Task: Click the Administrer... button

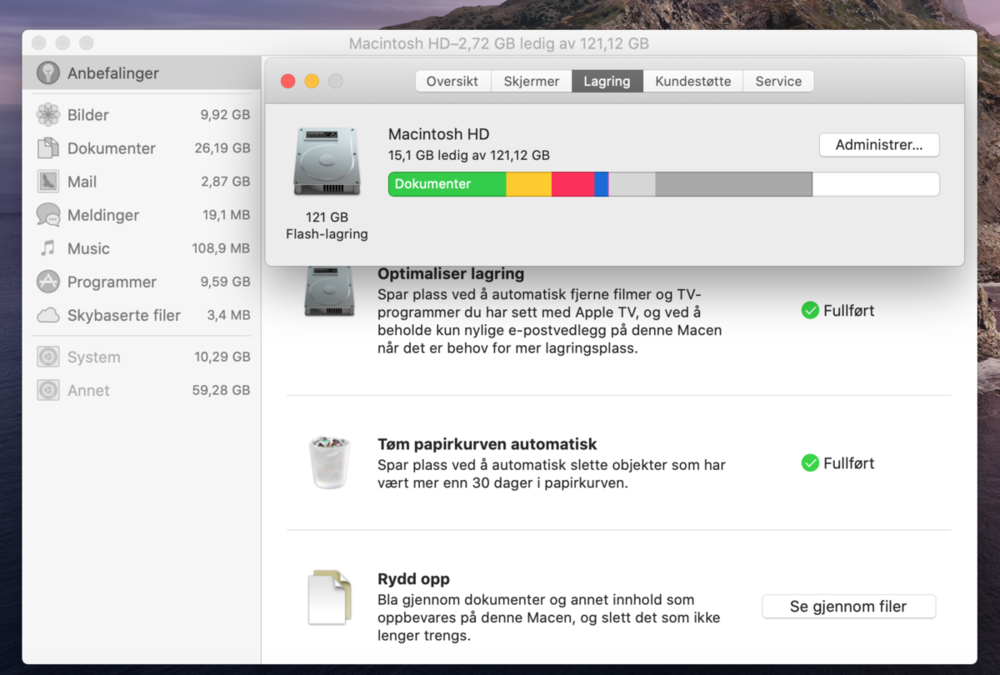Action: 879,145
